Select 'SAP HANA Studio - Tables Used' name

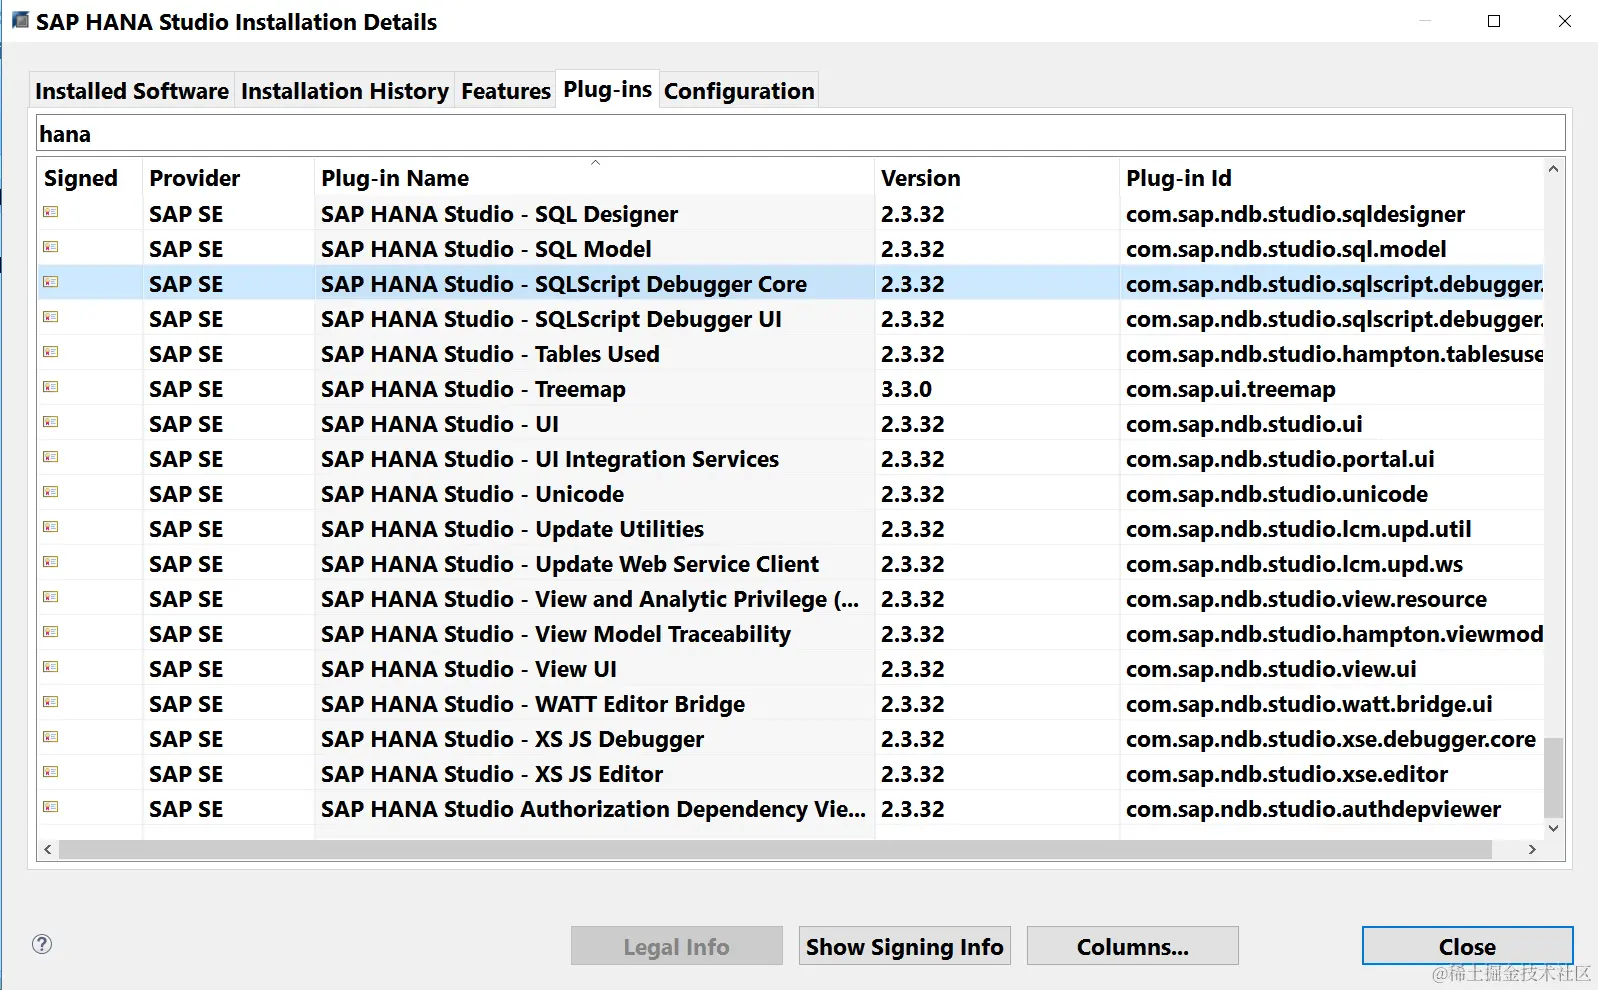pos(490,354)
